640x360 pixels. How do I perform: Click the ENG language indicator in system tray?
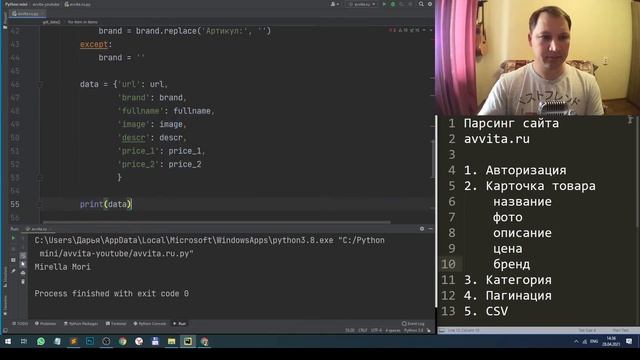tap(594, 341)
